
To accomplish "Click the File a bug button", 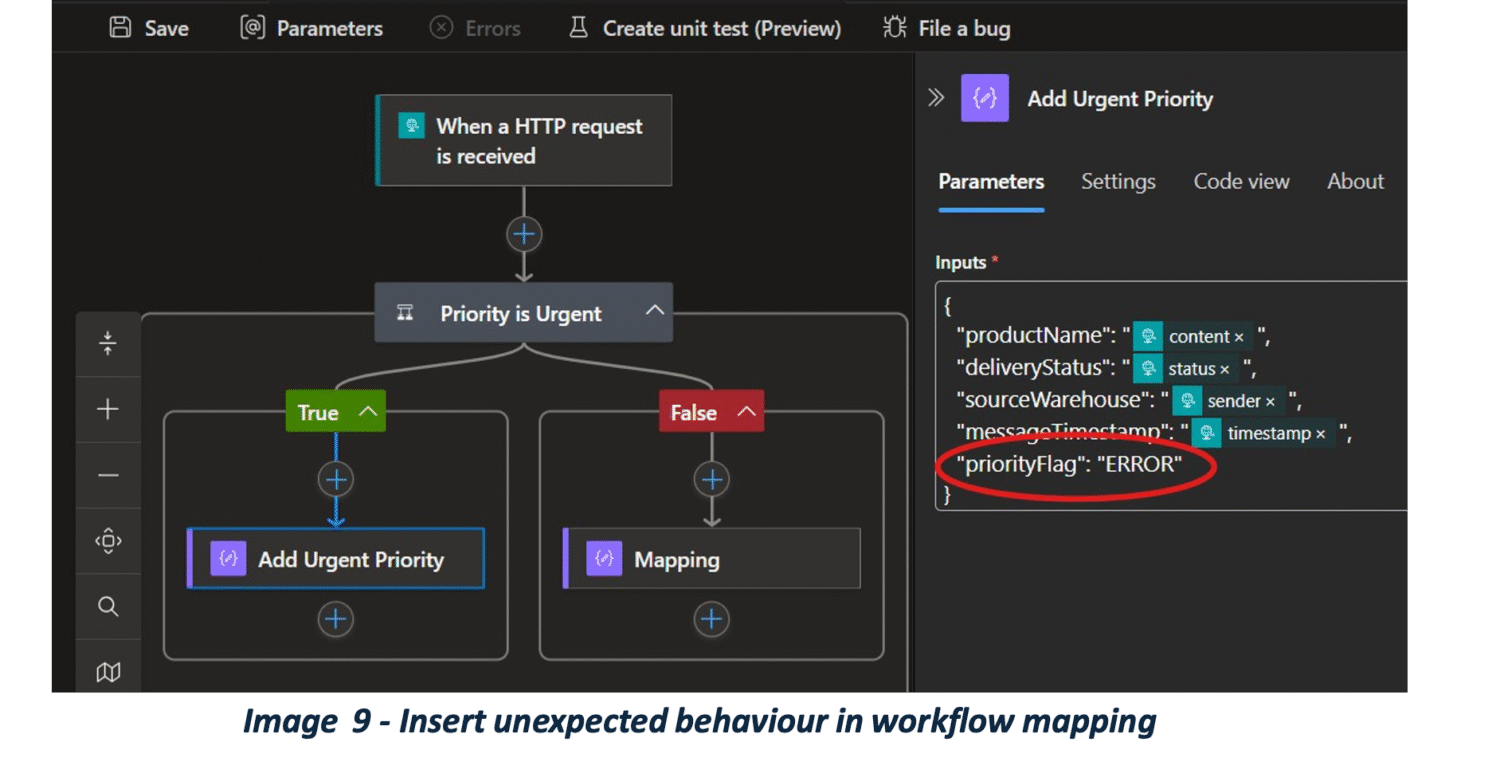I will point(946,28).
